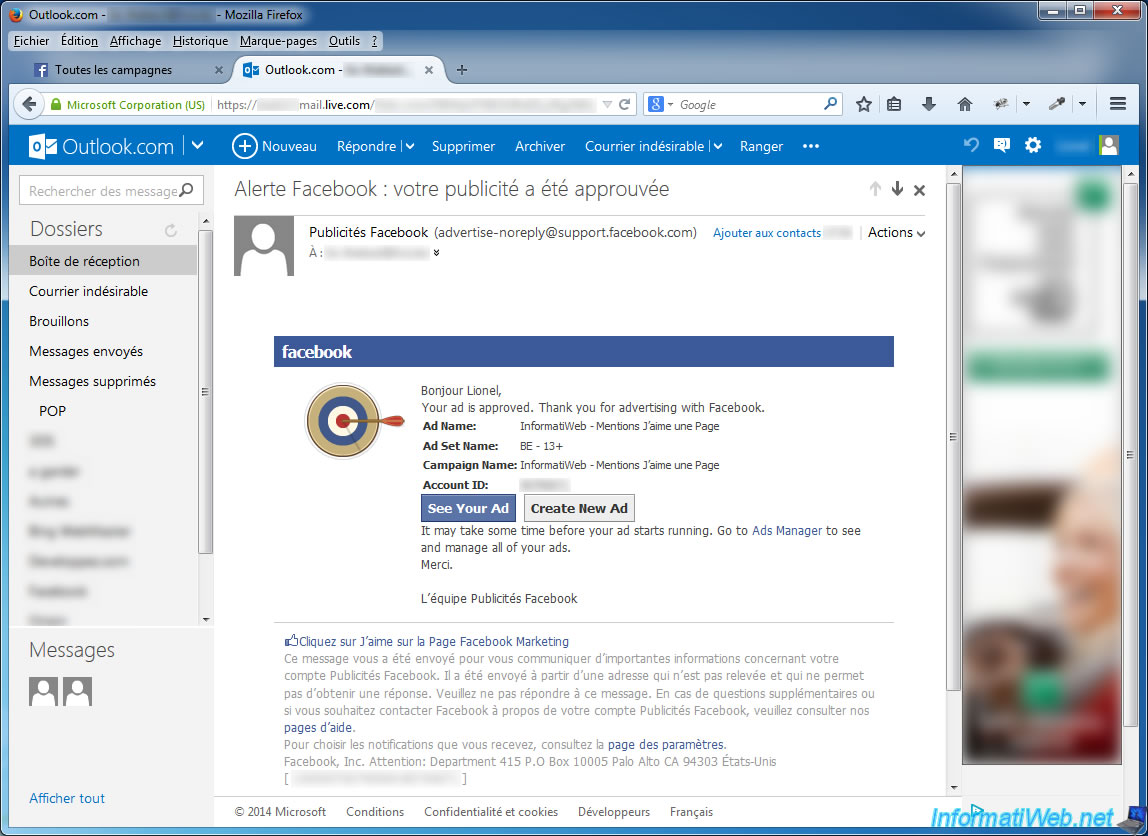Image resolution: width=1148 pixels, height=836 pixels.
Task: Click sender's avatar picture
Action: tap(264, 246)
